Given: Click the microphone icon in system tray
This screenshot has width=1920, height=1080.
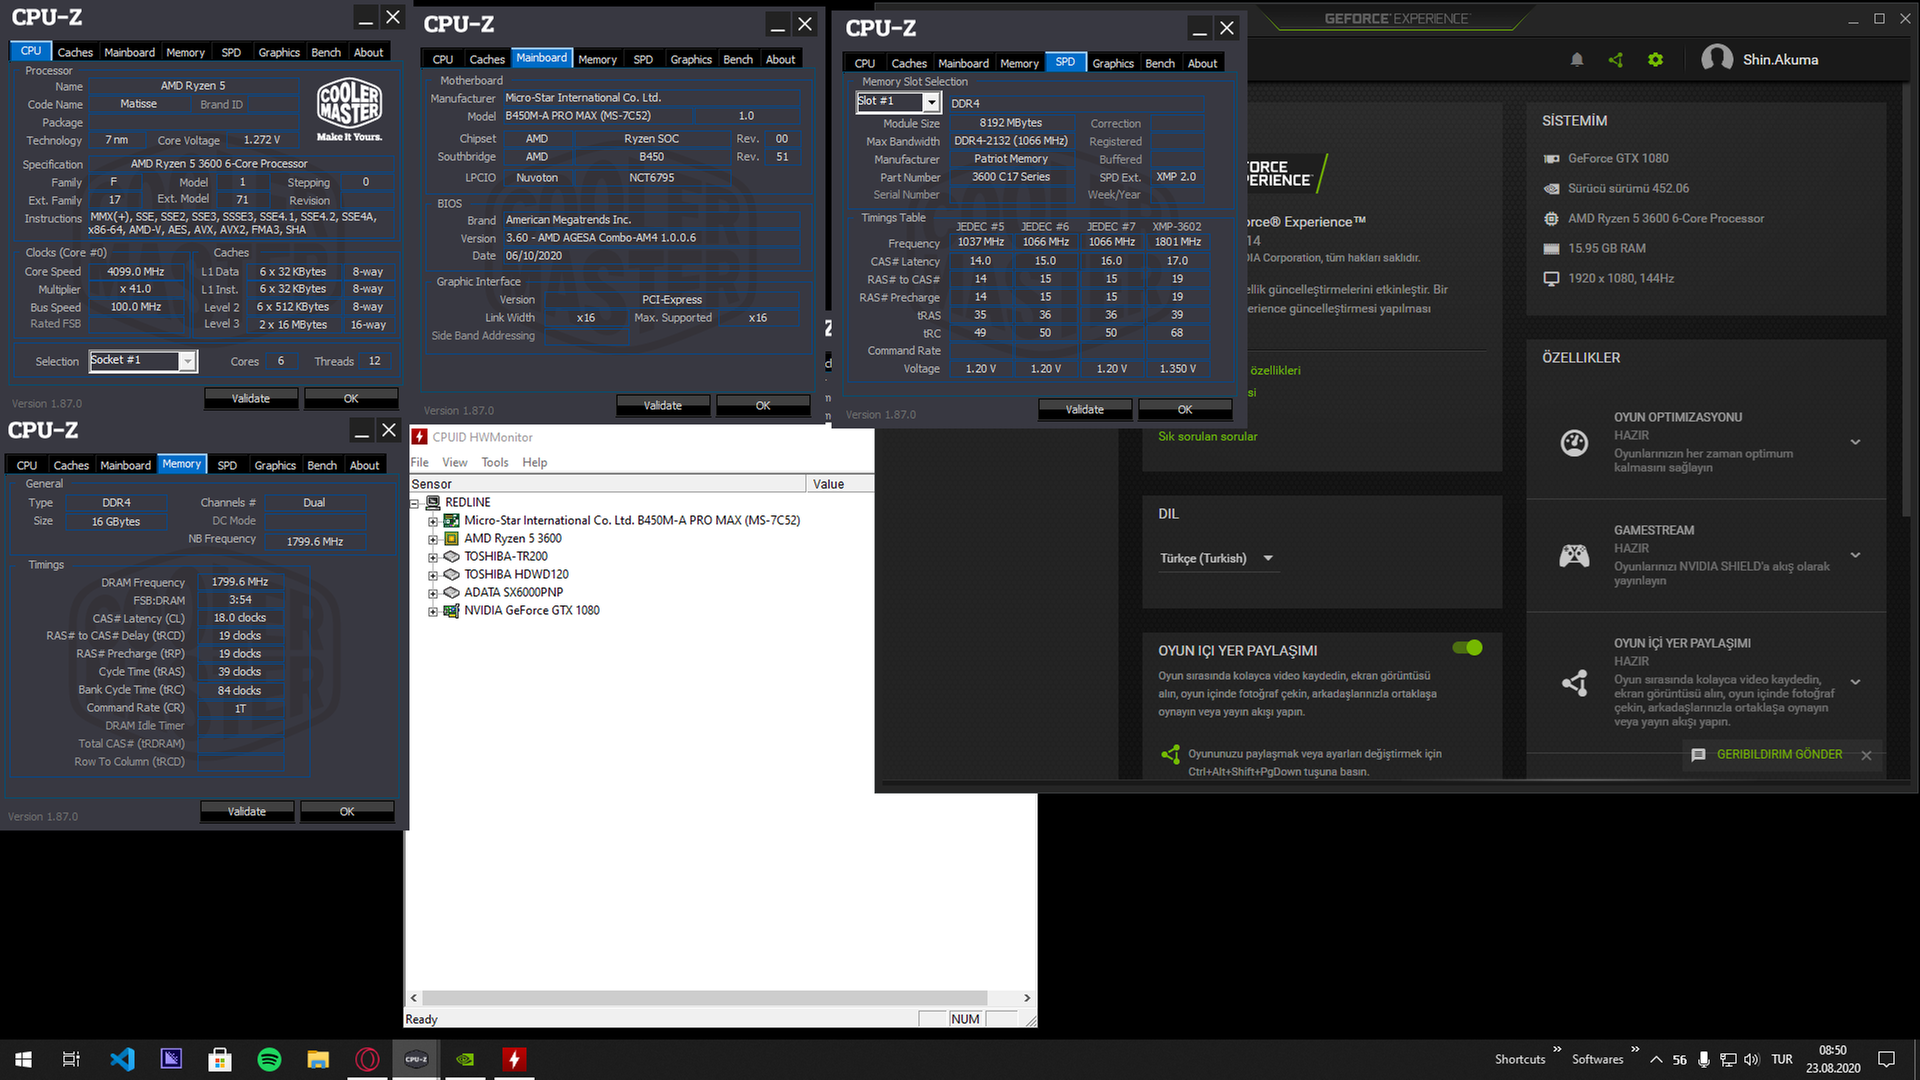Looking at the screenshot, I should point(1704,1059).
